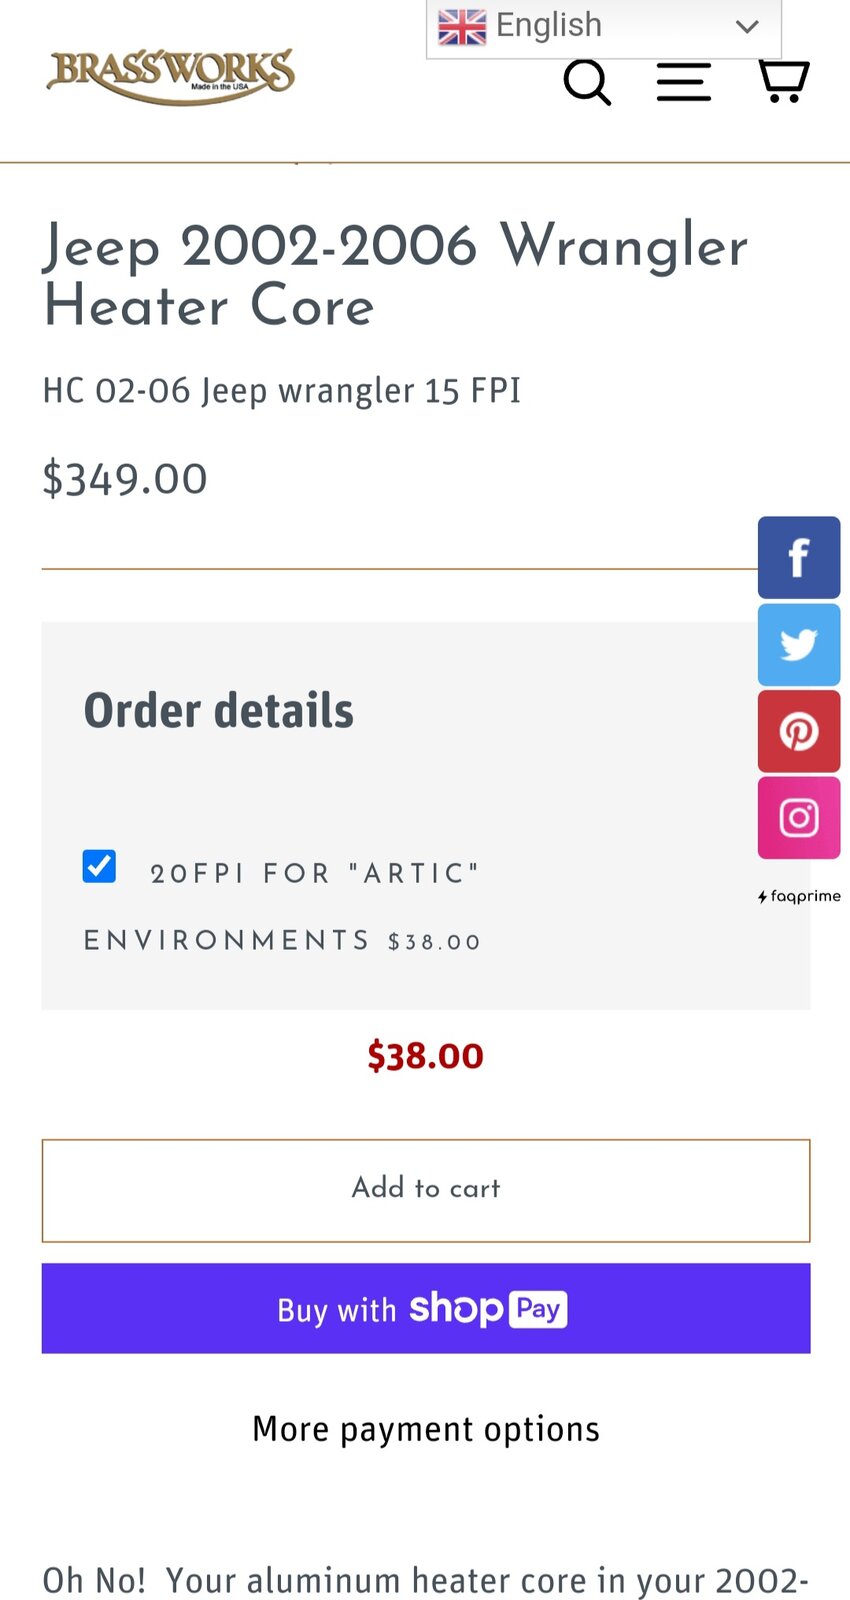Buy with Shop Pay
The image size is (850, 1600).
coord(426,1308)
